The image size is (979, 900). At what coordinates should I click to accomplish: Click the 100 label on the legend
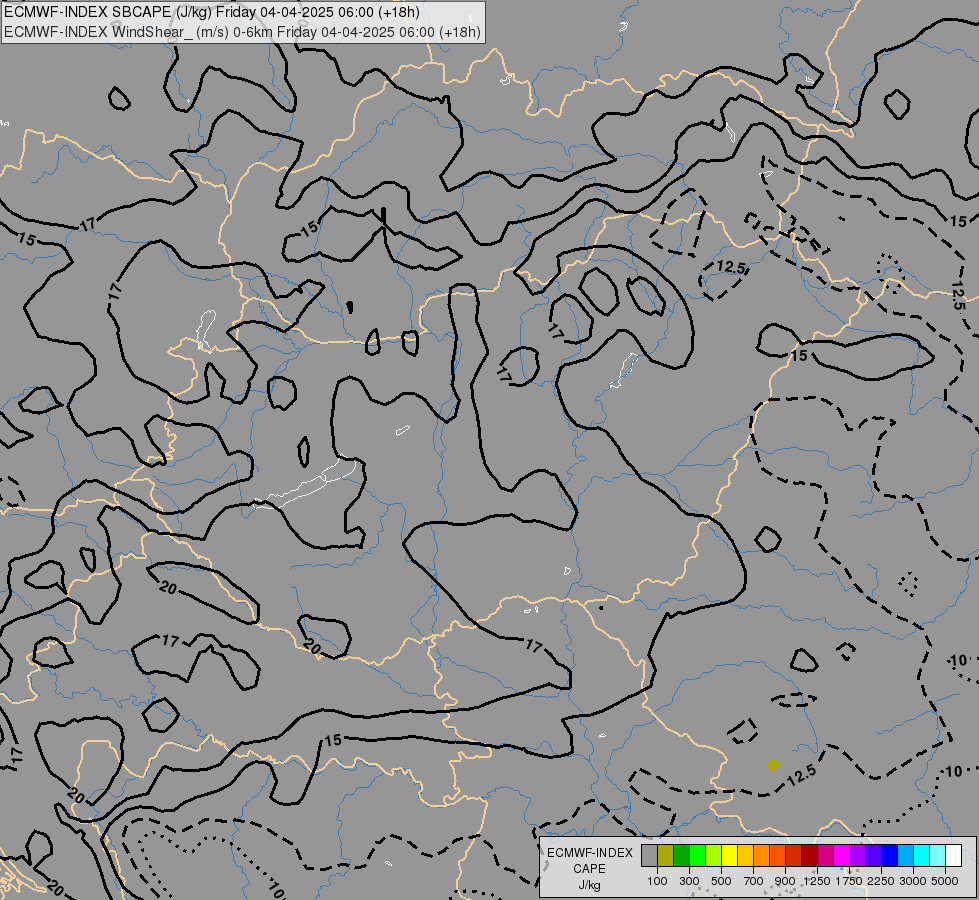tap(657, 881)
